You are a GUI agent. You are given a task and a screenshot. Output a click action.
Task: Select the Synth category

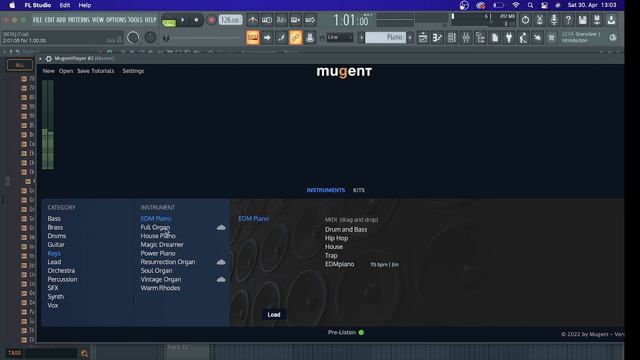click(56, 297)
